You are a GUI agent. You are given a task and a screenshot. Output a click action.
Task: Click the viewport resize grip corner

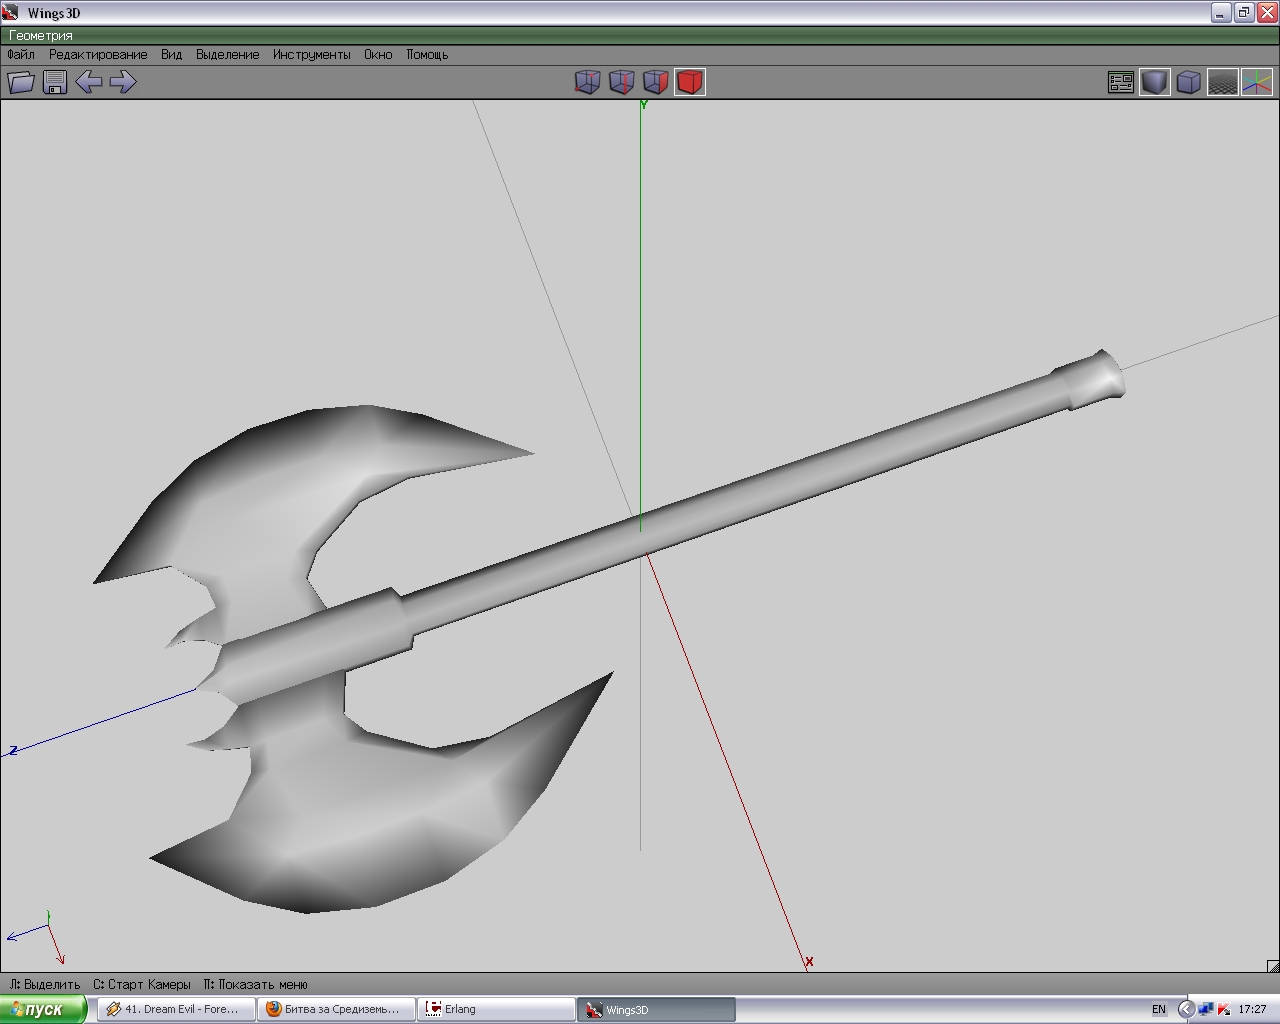(x=1273, y=965)
